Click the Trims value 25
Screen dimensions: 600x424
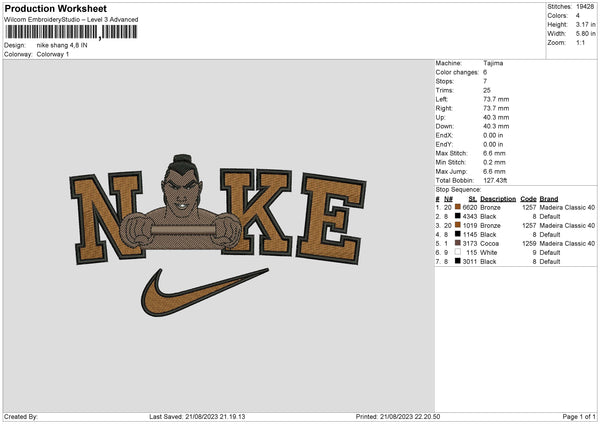coord(487,90)
